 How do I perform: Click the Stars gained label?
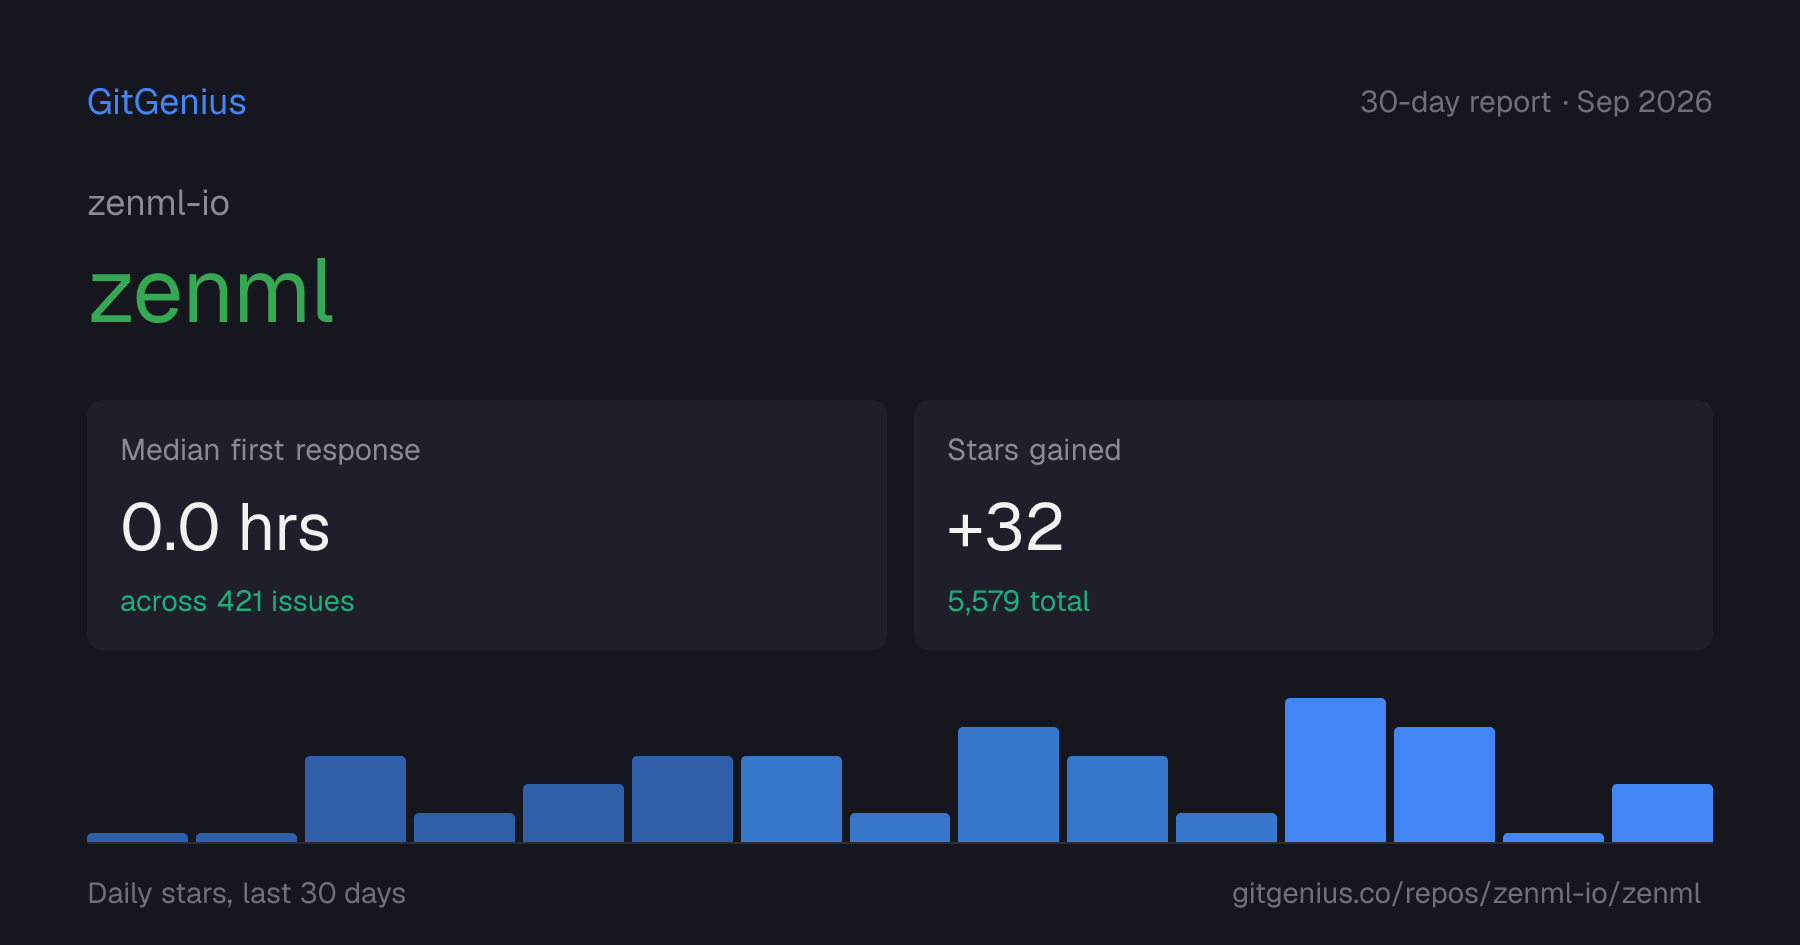tap(1034, 450)
